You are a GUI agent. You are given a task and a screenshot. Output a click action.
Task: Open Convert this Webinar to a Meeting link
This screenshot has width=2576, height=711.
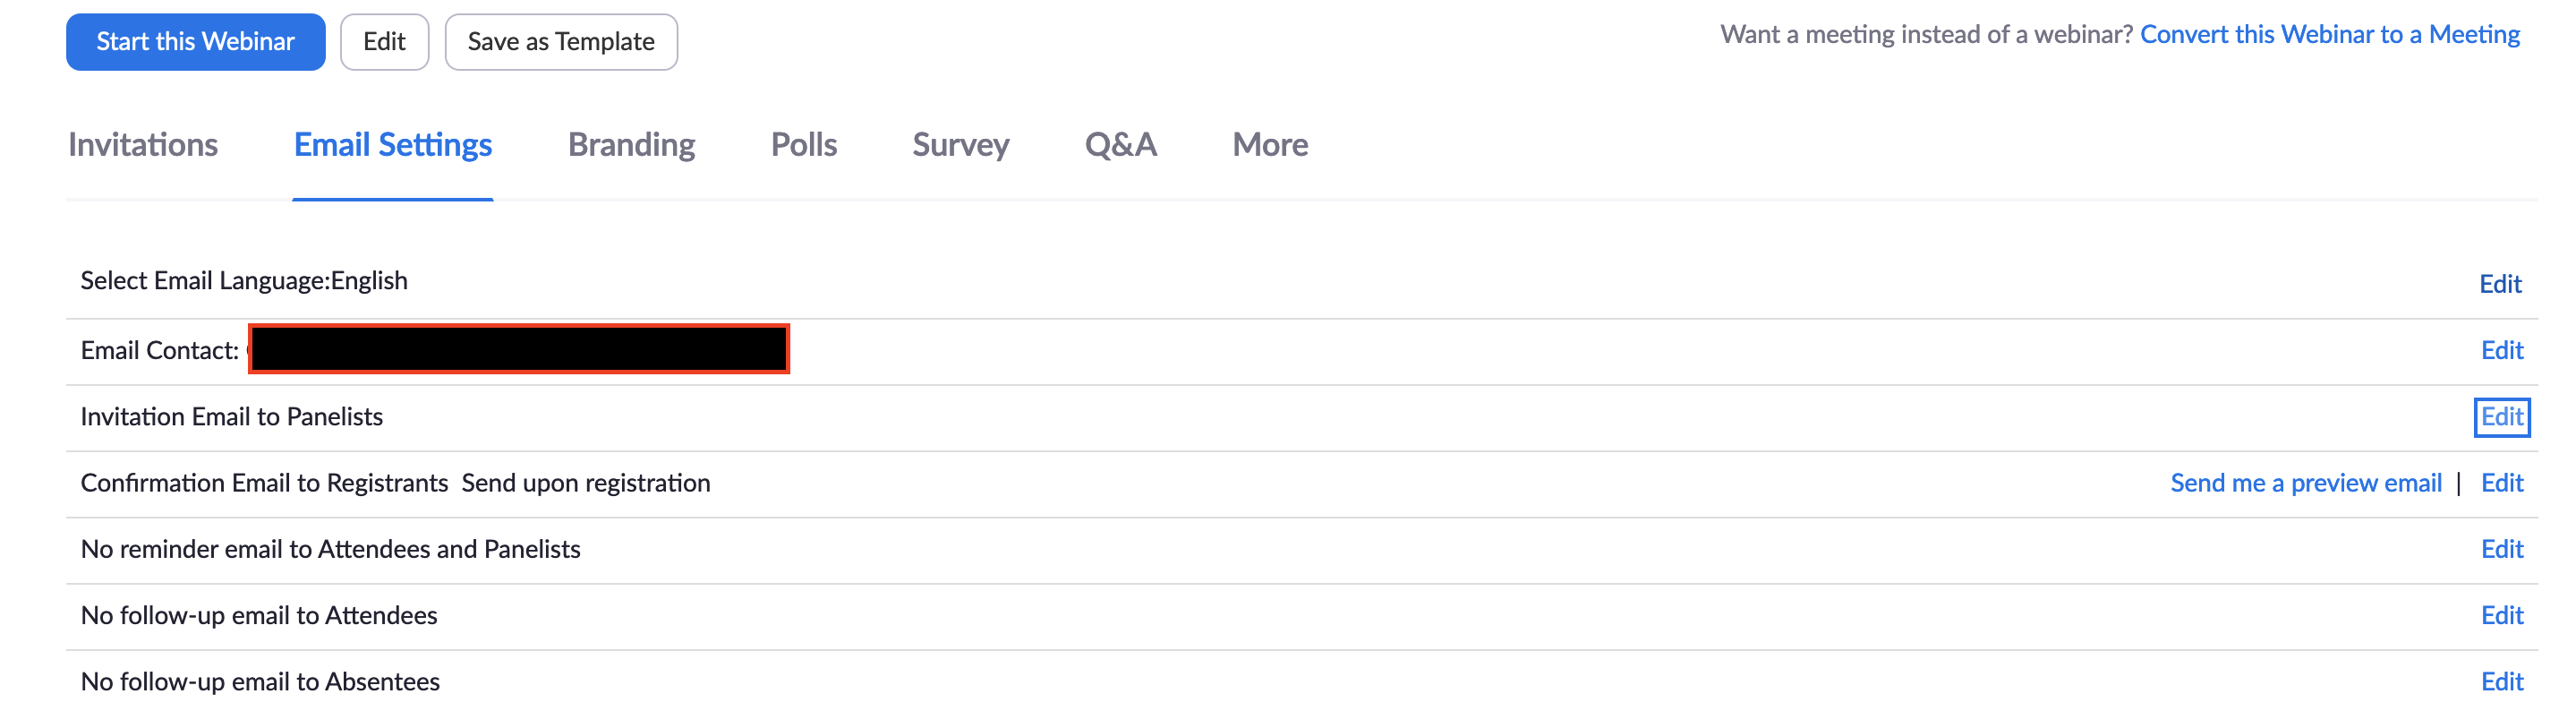click(2329, 35)
